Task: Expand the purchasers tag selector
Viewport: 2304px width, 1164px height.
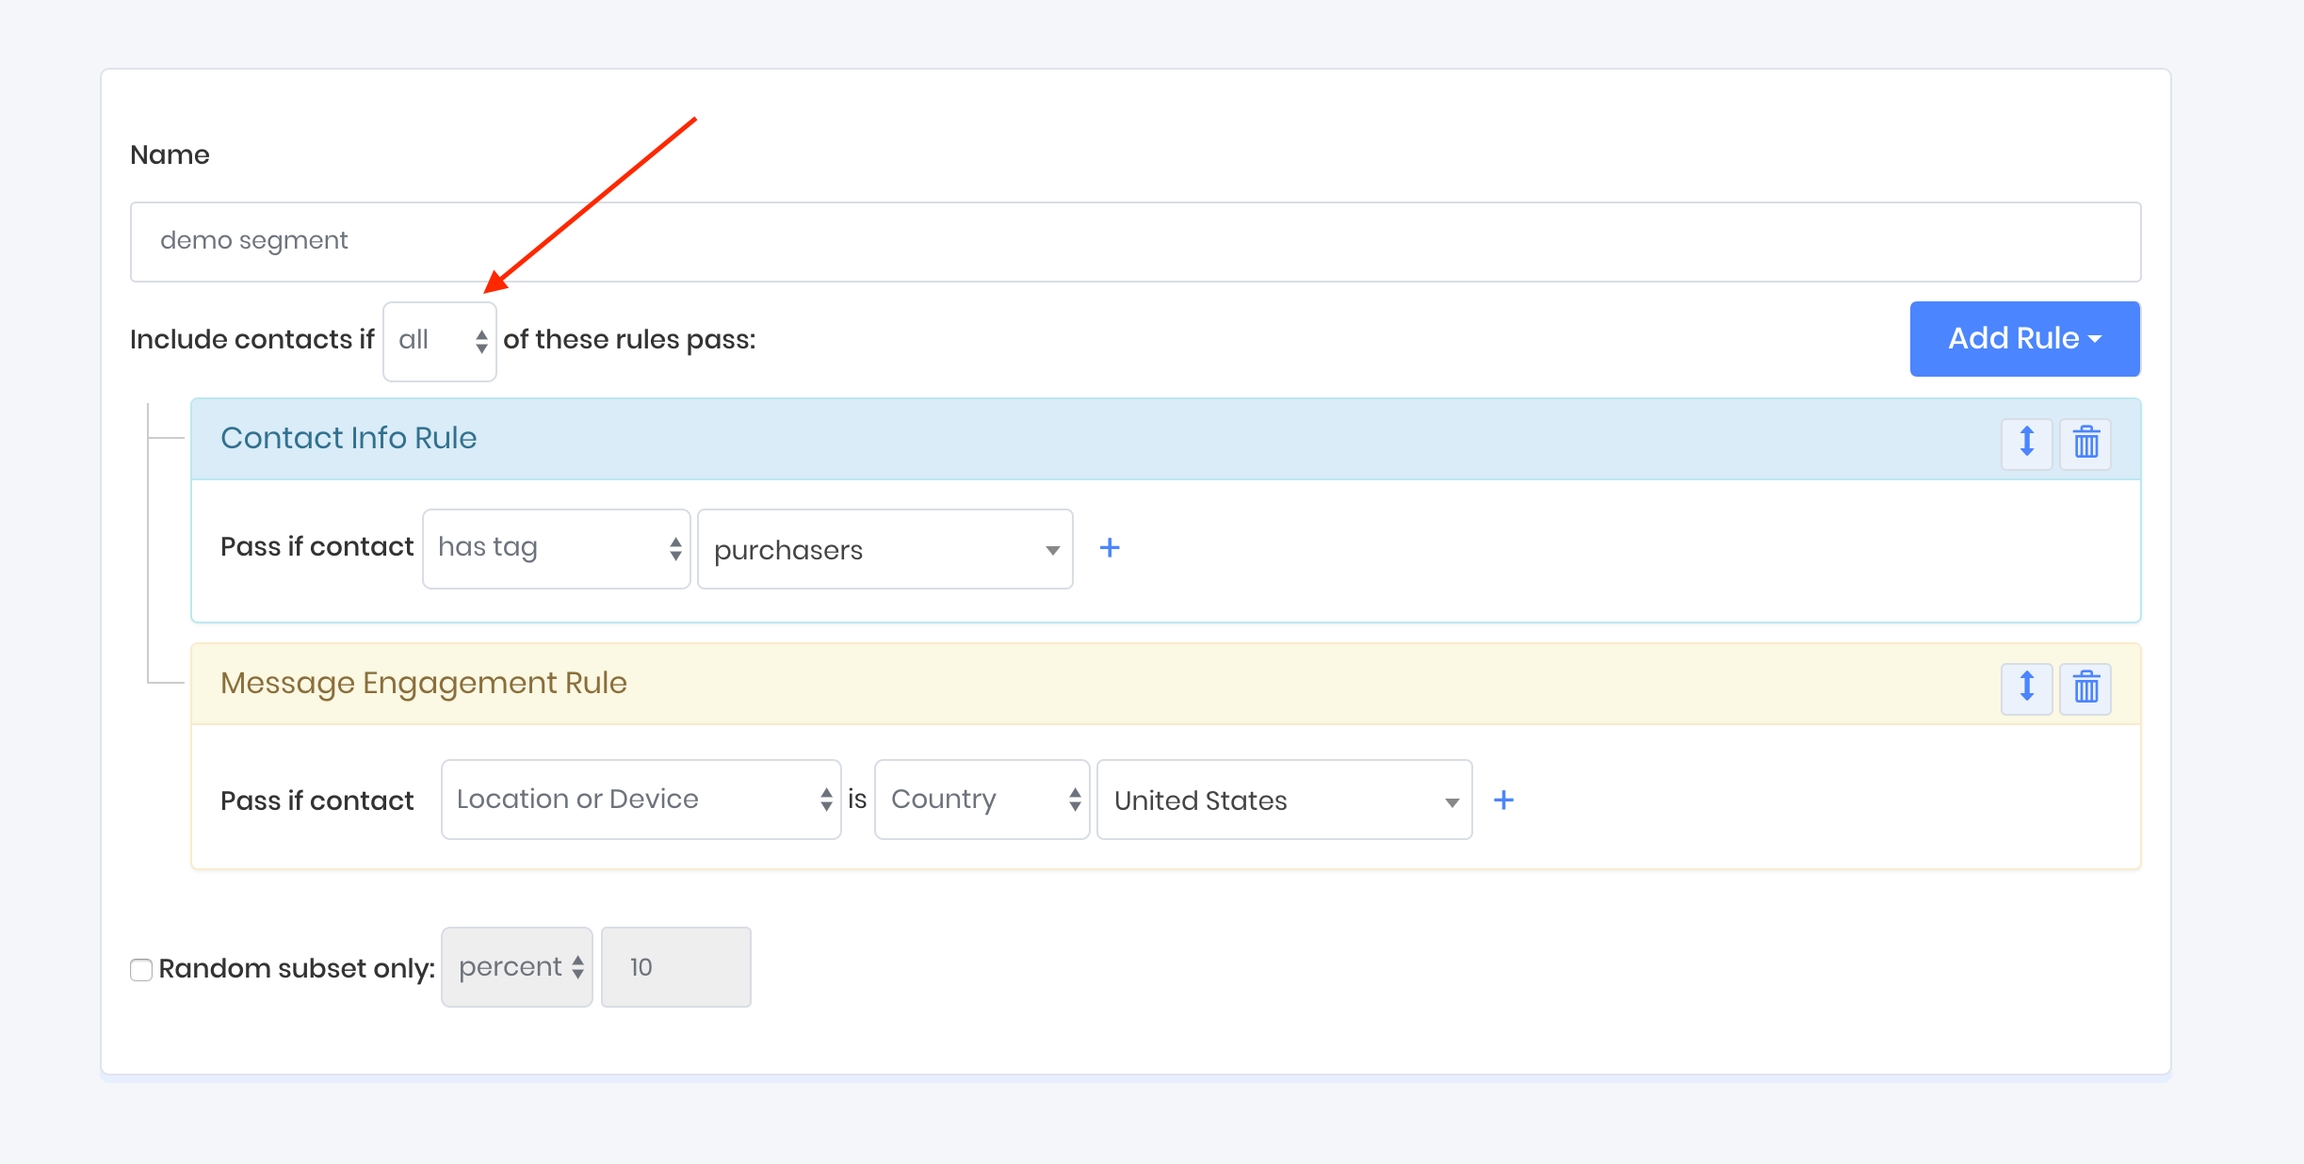Action: point(884,549)
